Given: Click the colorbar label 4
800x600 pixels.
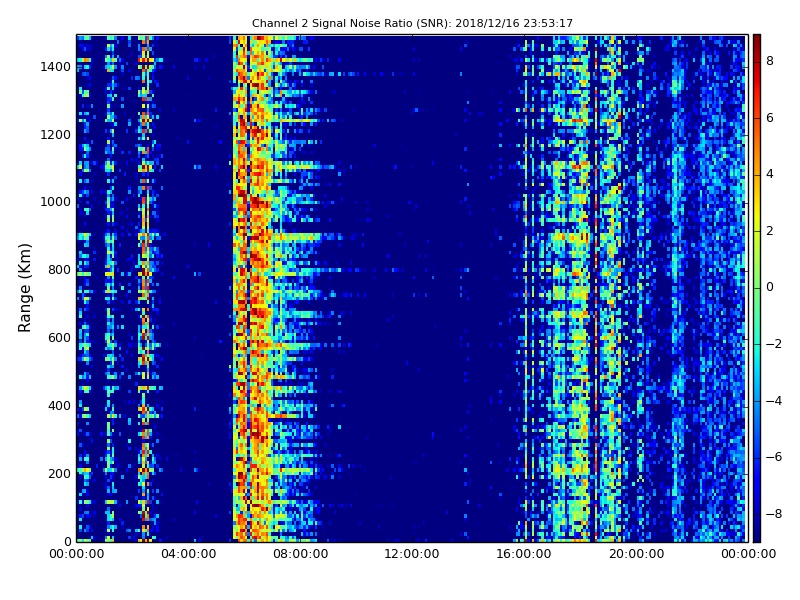Looking at the screenshot, I should [770, 174].
